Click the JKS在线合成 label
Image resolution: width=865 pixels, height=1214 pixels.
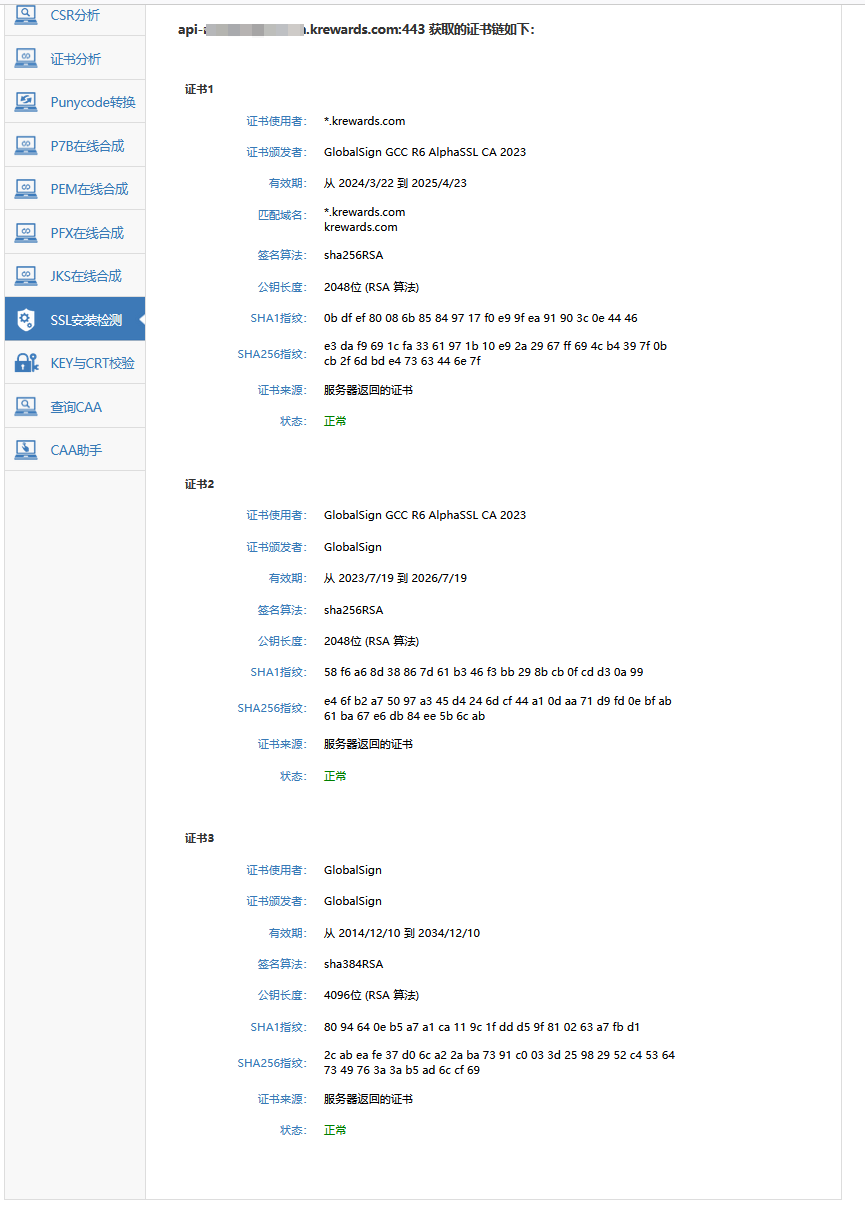[x=87, y=276]
